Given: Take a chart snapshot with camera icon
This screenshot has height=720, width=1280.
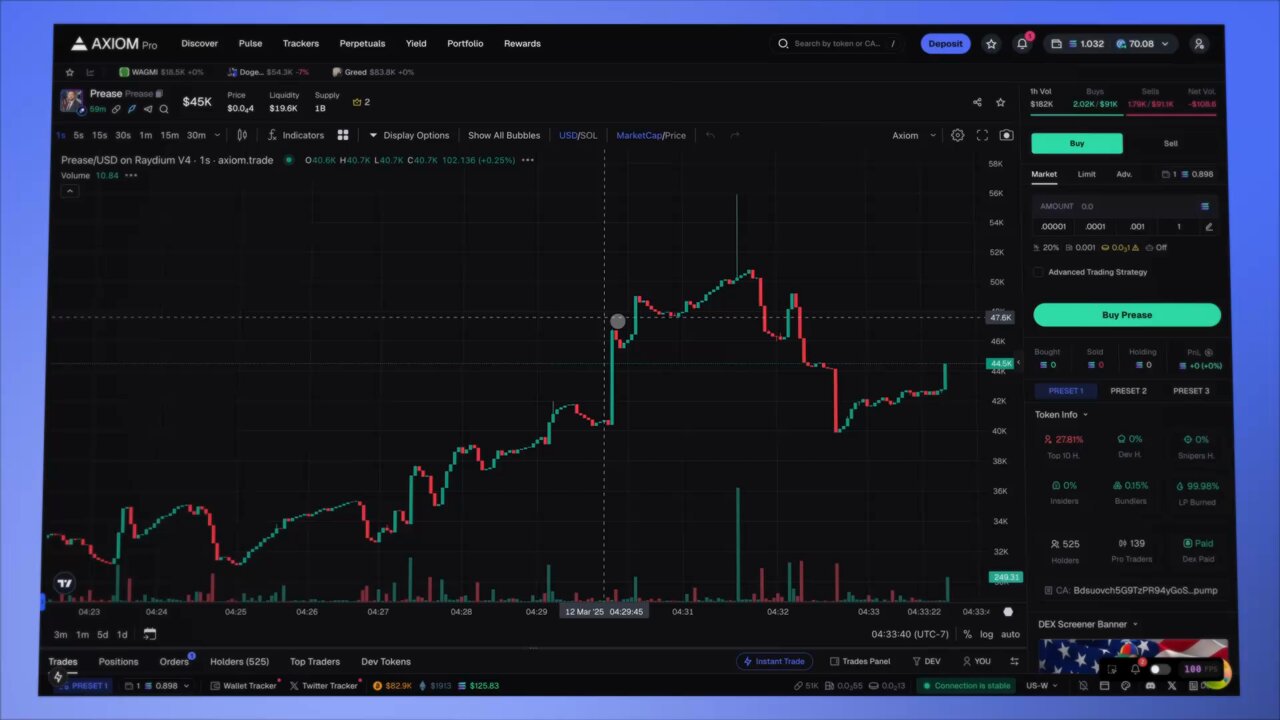Looking at the screenshot, I should tap(1006, 135).
